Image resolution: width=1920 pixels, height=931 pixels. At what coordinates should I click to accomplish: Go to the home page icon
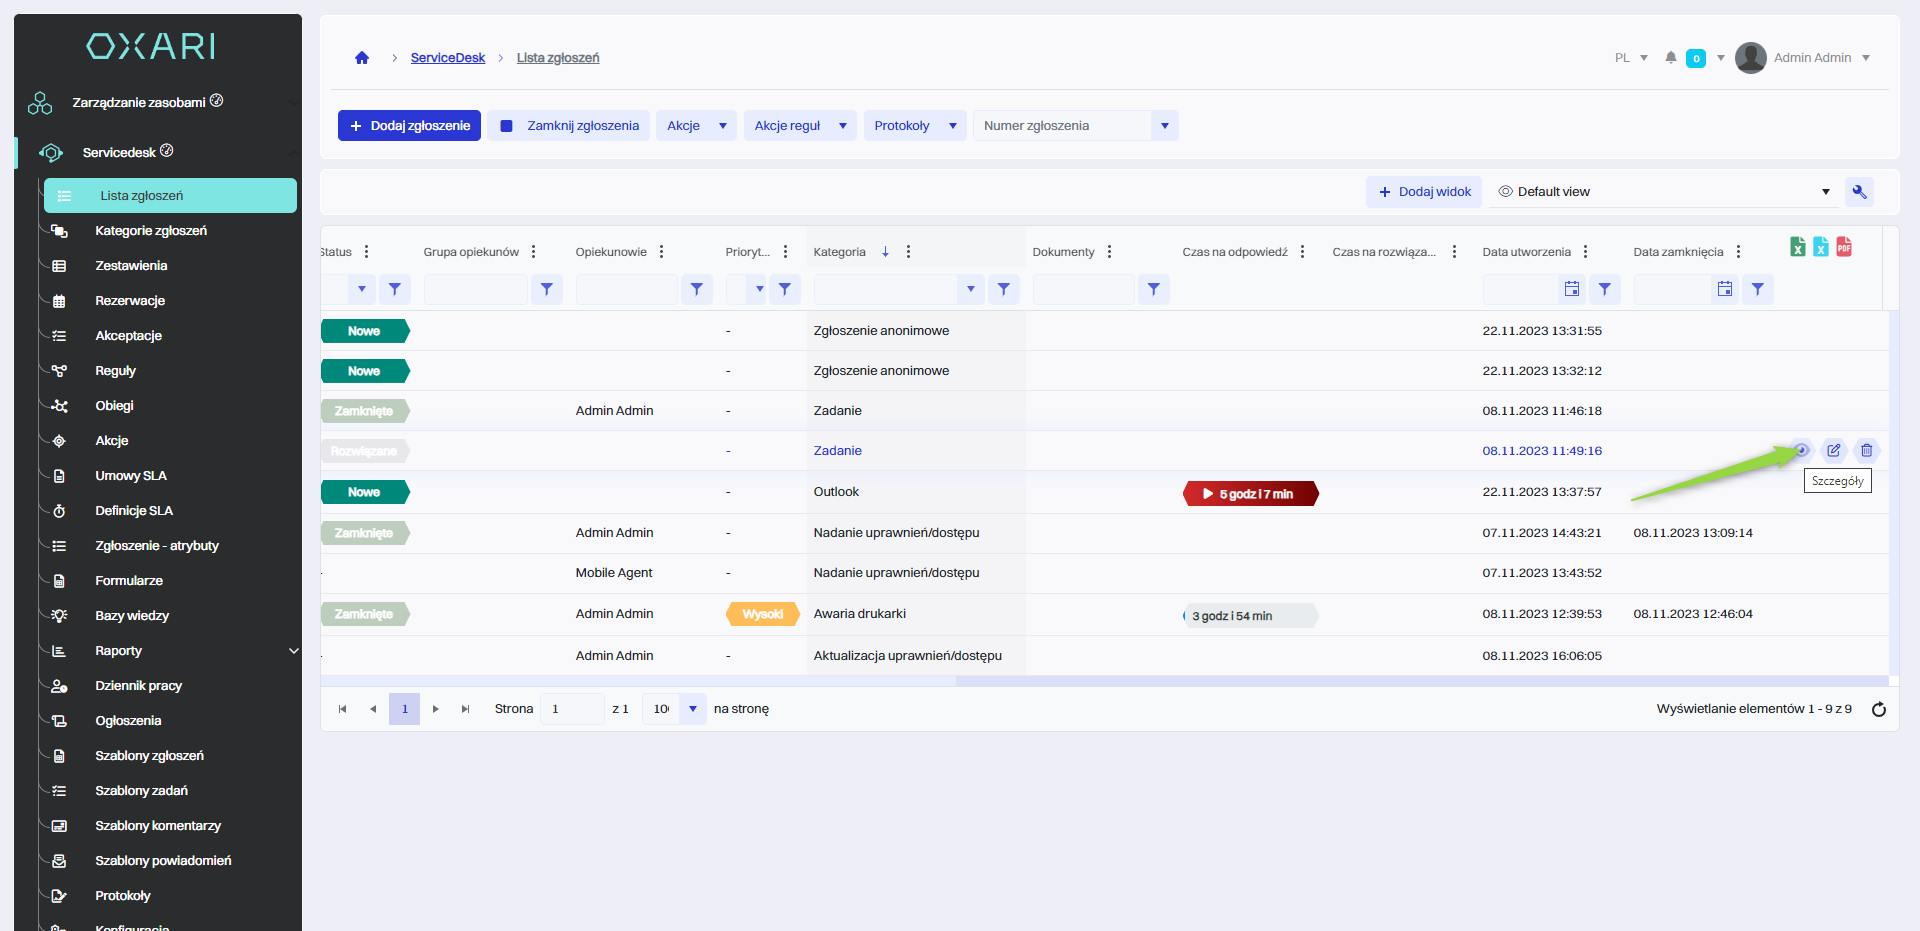tap(362, 58)
